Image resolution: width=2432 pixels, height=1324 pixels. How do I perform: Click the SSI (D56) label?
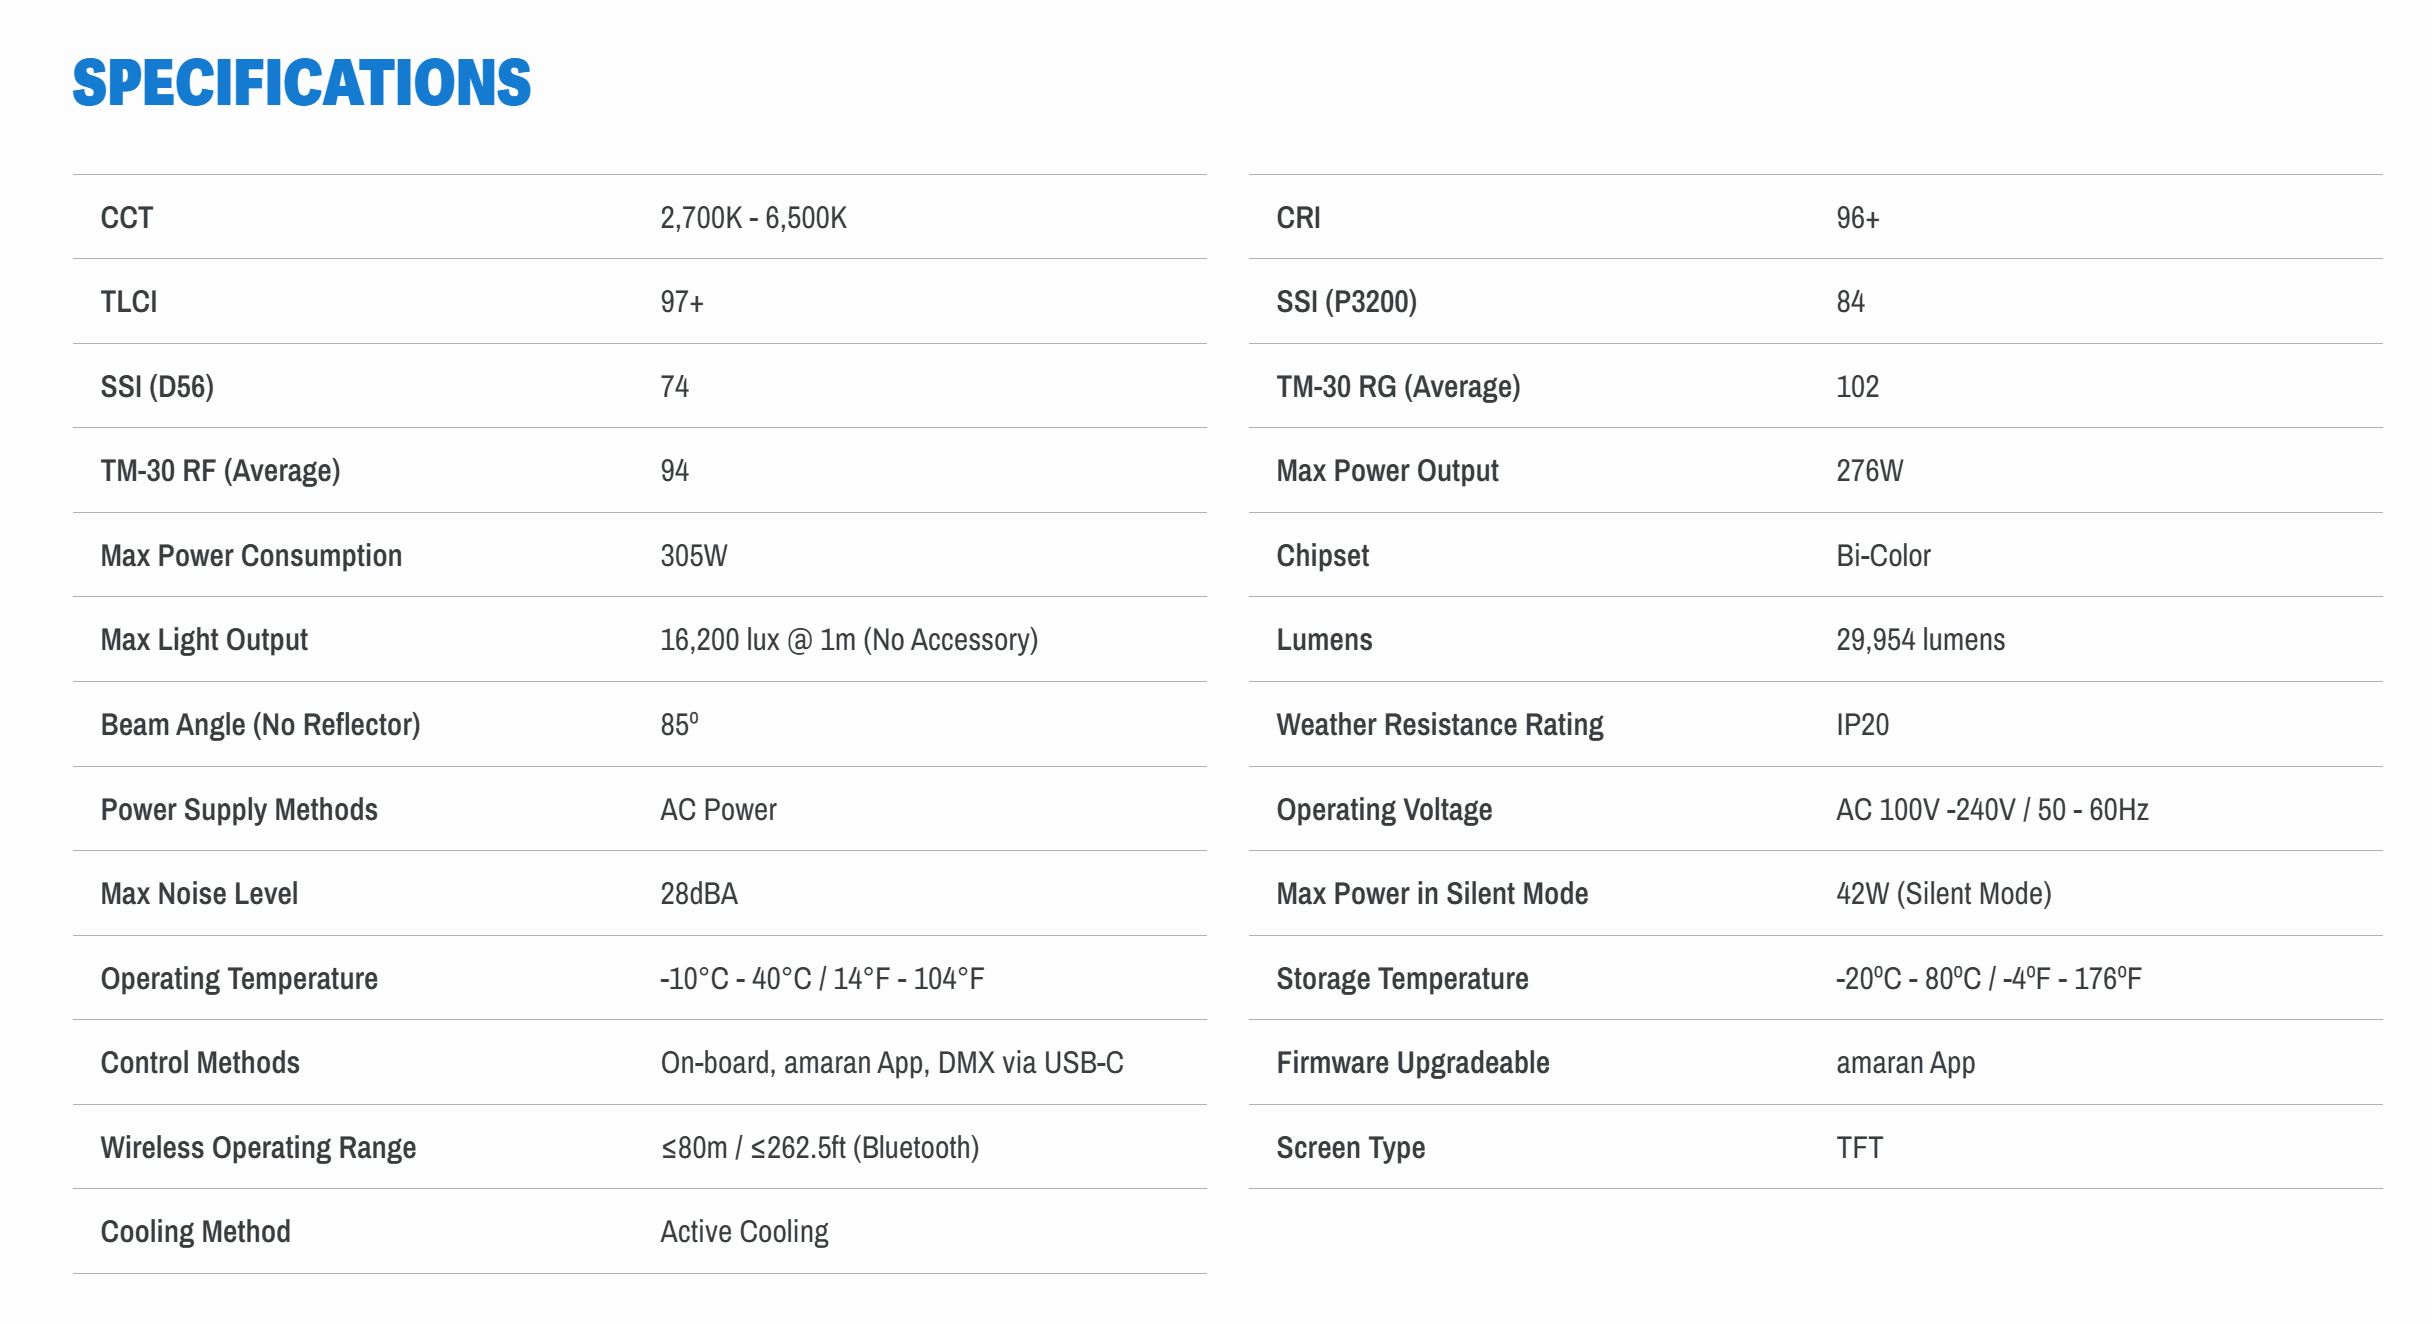[157, 387]
